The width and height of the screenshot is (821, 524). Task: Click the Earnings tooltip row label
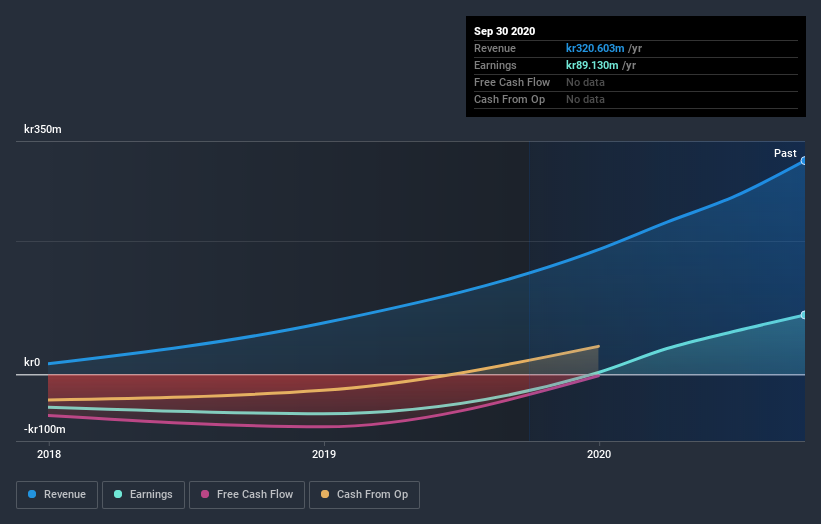click(x=495, y=65)
